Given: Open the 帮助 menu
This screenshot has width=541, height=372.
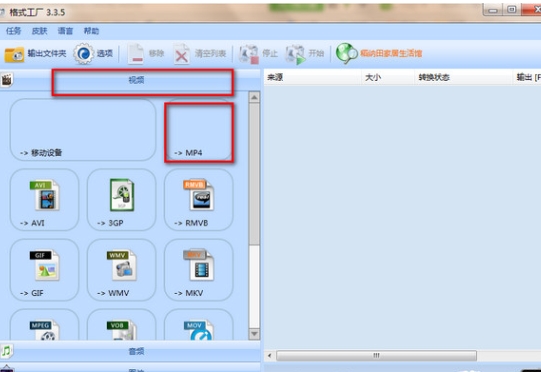Looking at the screenshot, I should [x=91, y=31].
